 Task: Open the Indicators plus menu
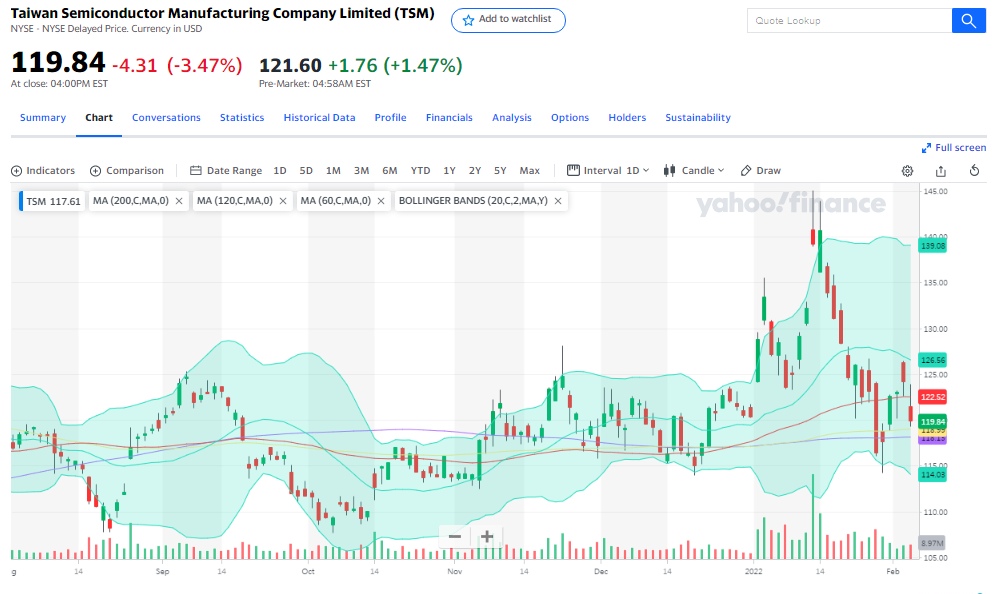pos(43,171)
